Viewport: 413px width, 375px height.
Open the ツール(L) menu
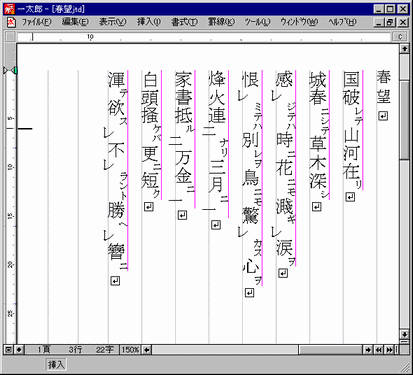click(x=257, y=22)
